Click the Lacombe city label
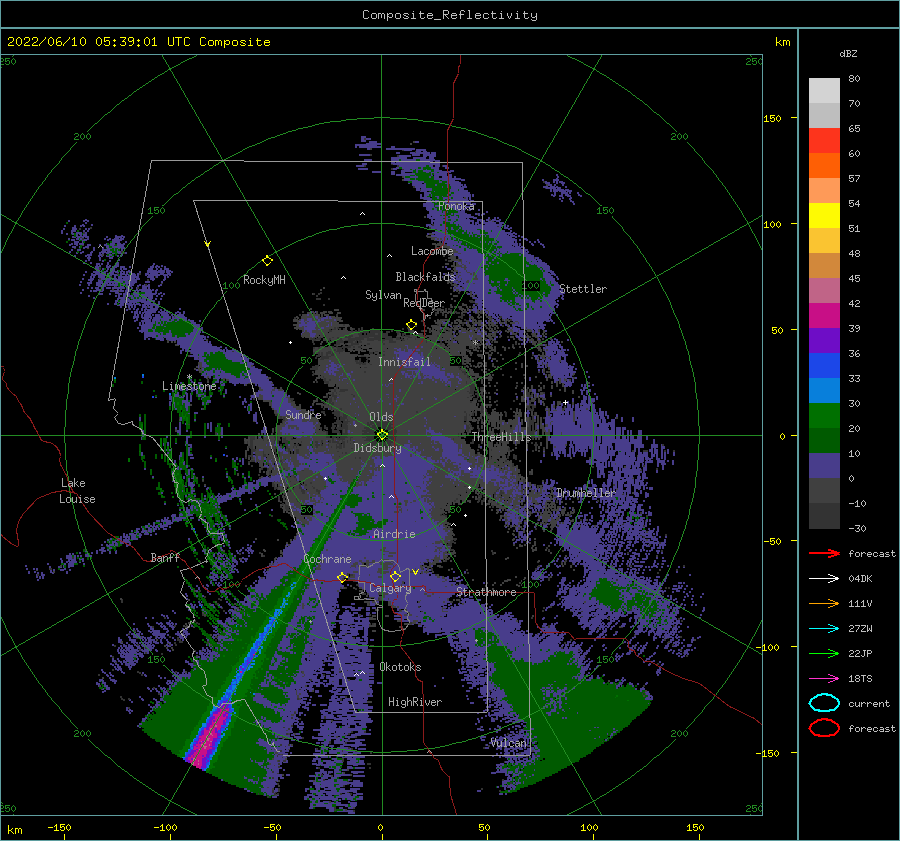900x841 pixels. click(x=432, y=251)
